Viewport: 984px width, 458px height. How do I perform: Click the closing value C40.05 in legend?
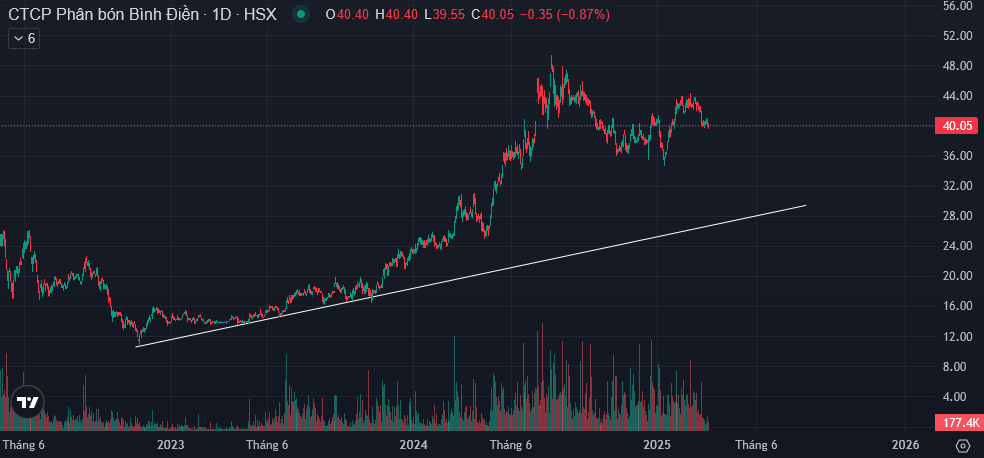(494, 14)
